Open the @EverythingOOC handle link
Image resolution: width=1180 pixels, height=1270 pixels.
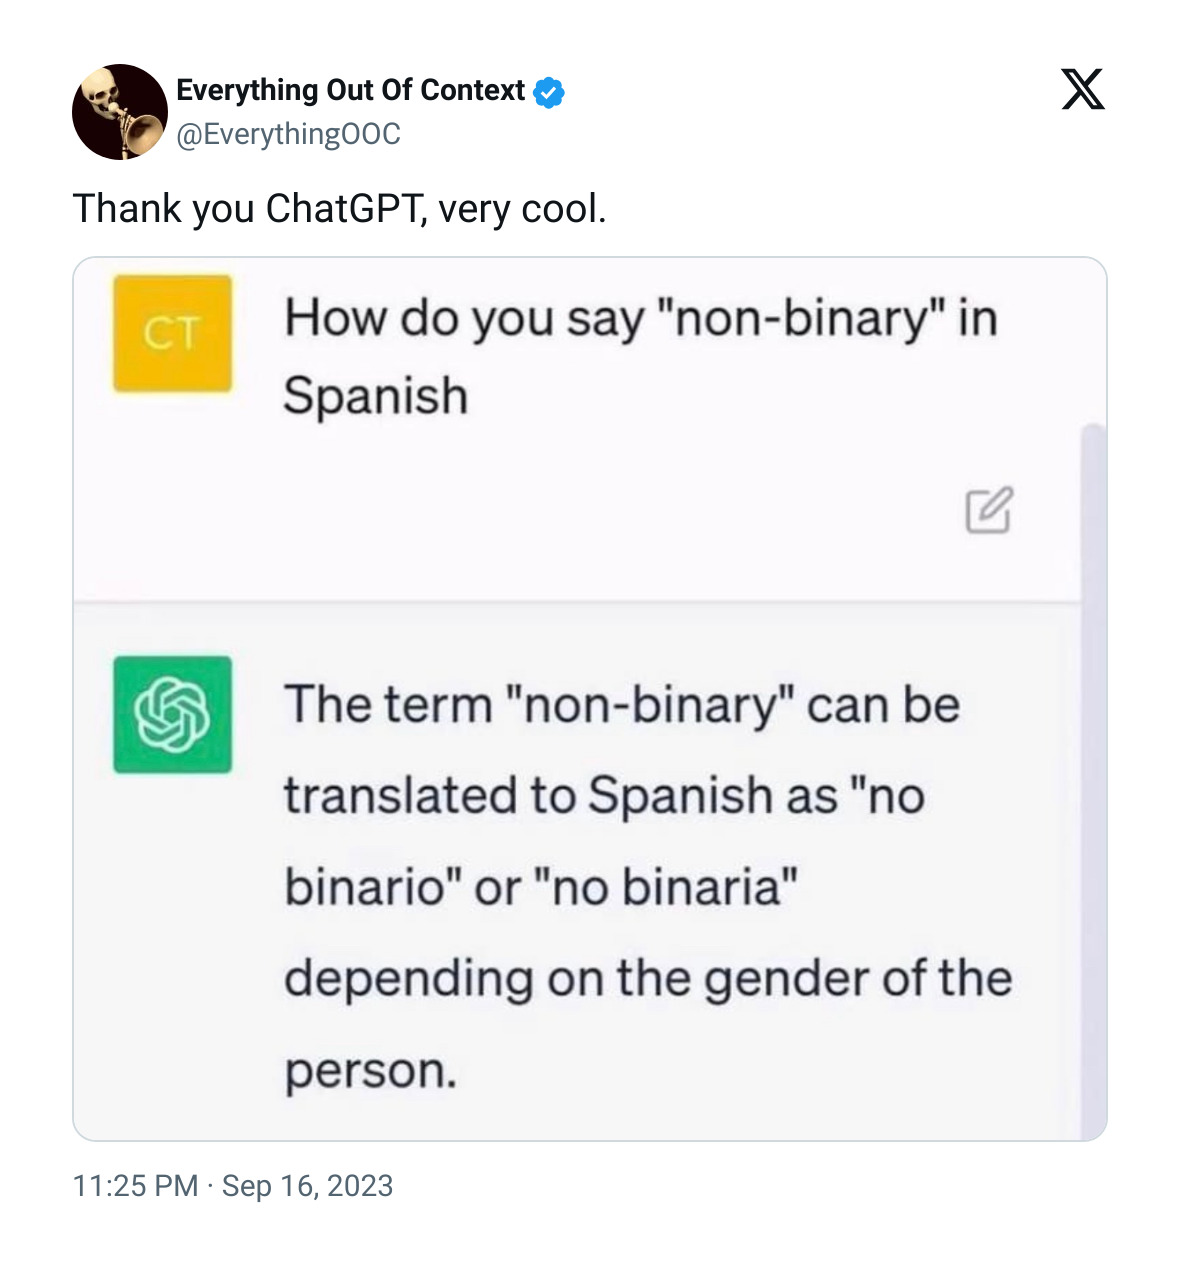(x=288, y=134)
